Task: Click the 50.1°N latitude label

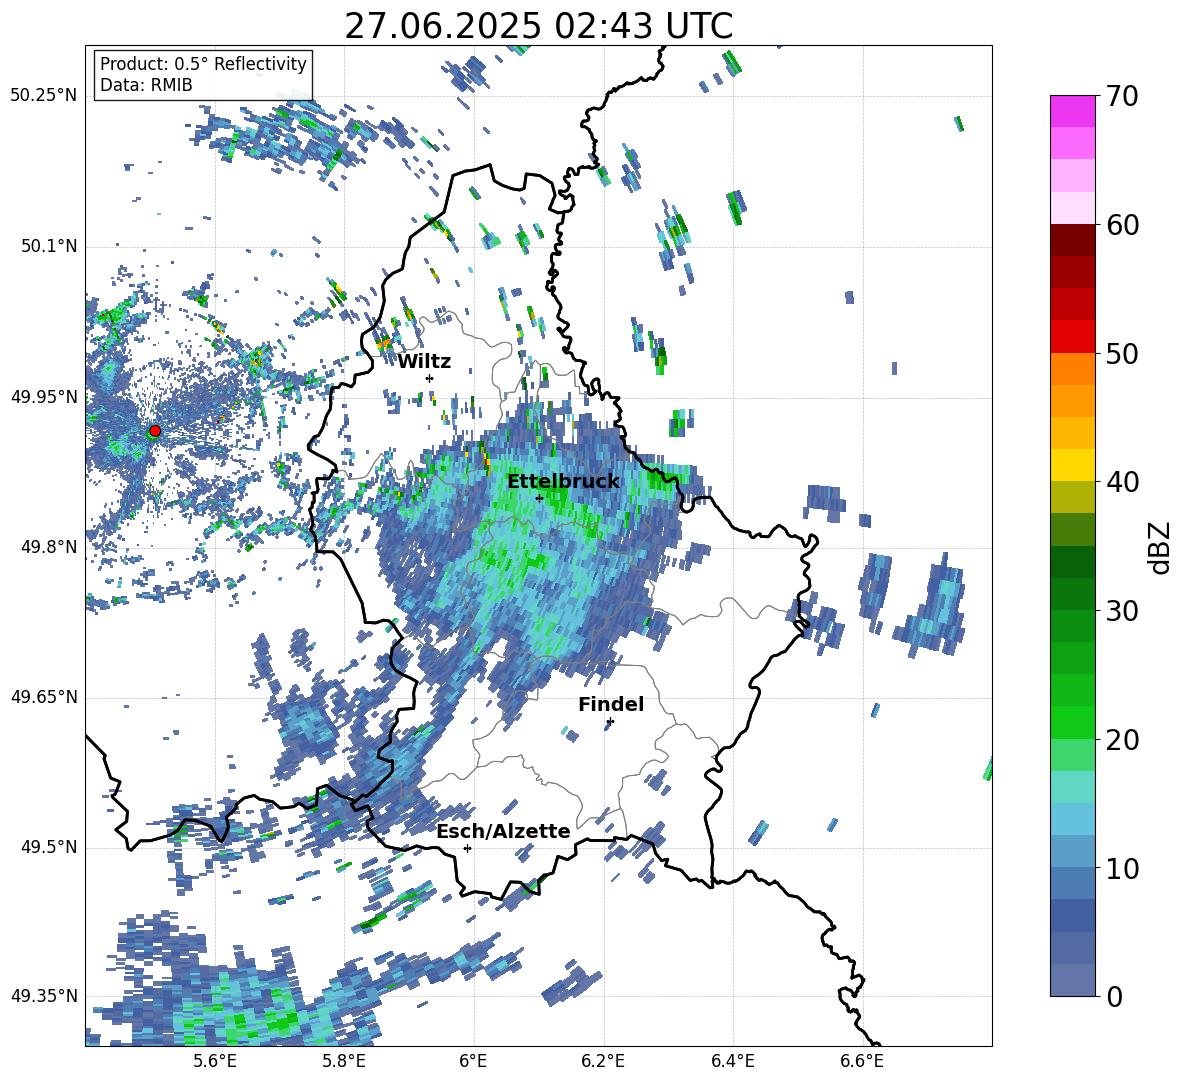Action: [x=48, y=247]
